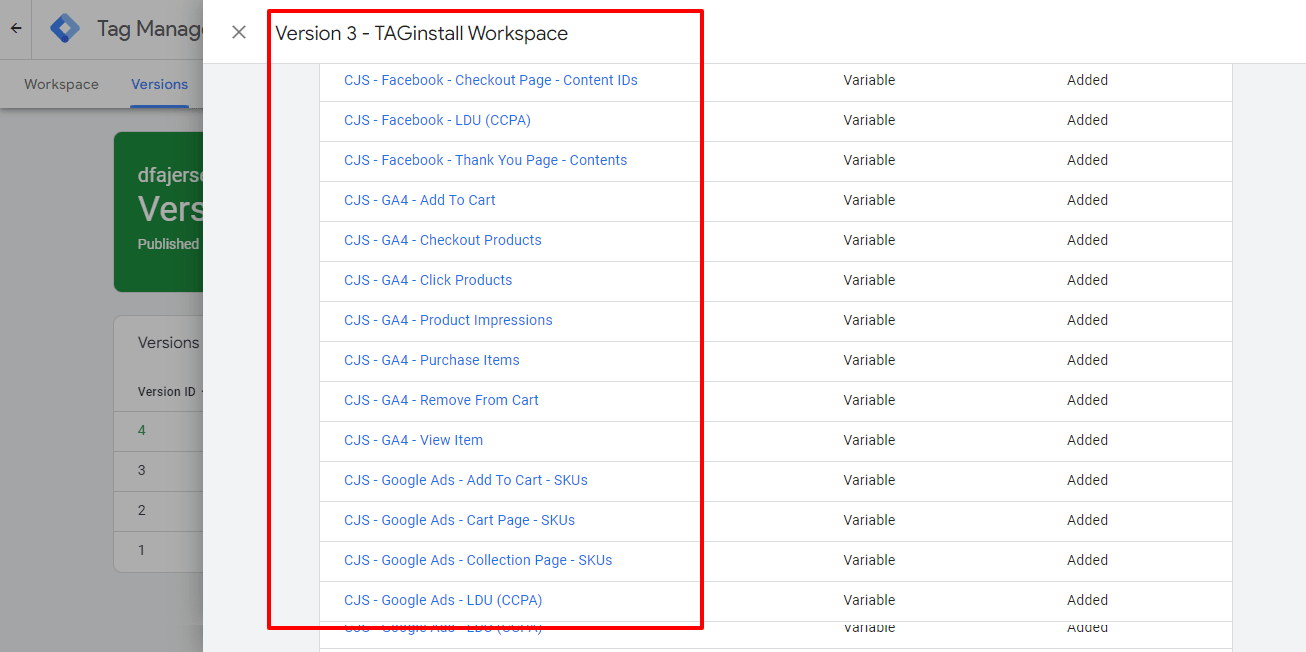Screen dimensions: 1306x652
Task: Switch to the Workspace tab
Action: pos(61,85)
